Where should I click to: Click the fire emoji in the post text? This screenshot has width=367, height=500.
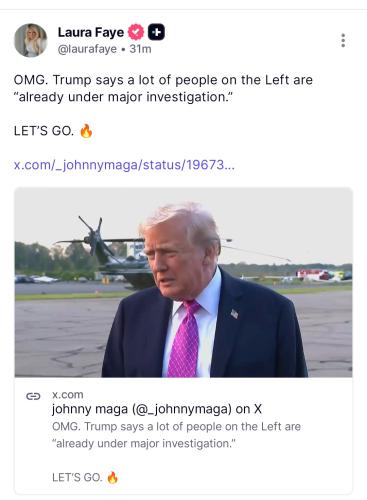(86, 131)
